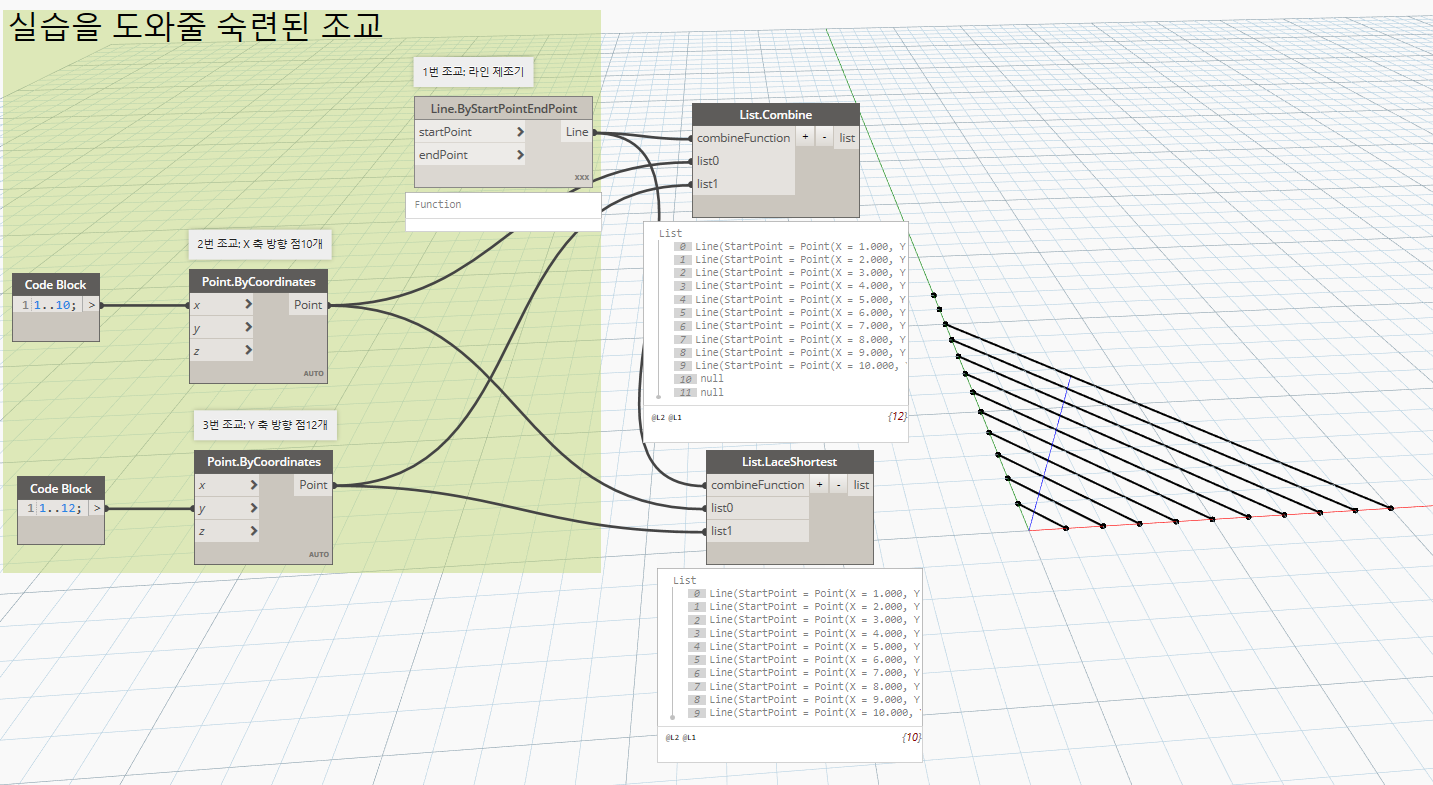Click output port of the 1..12 Code Block
This screenshot has height=785, width=1433.
pos(96,508)
